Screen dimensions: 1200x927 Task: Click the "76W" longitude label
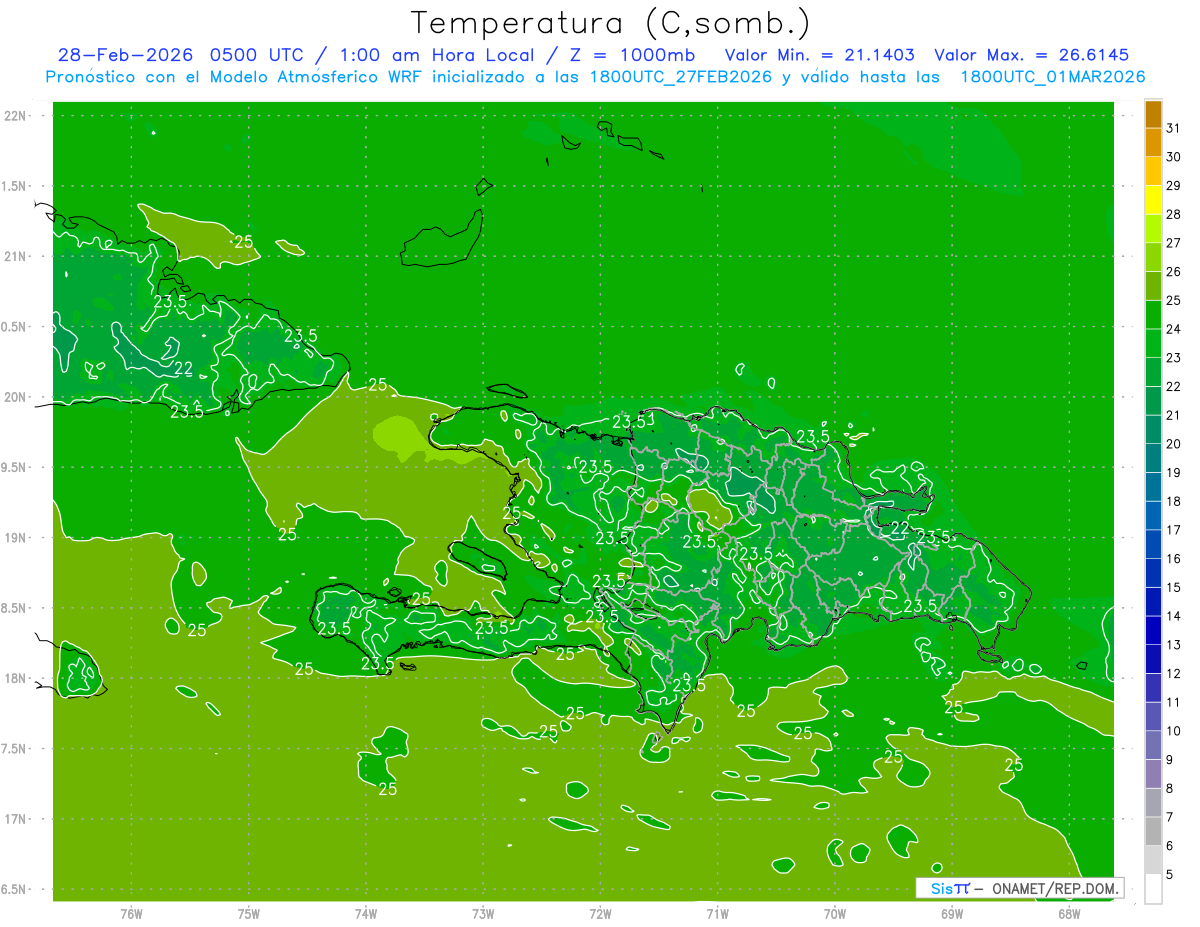[131, 914]
